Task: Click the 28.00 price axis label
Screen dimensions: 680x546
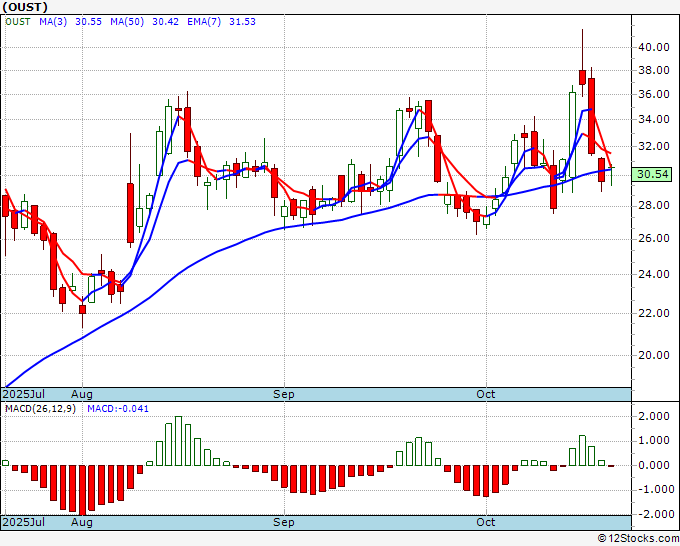Action: pos(654,205)
